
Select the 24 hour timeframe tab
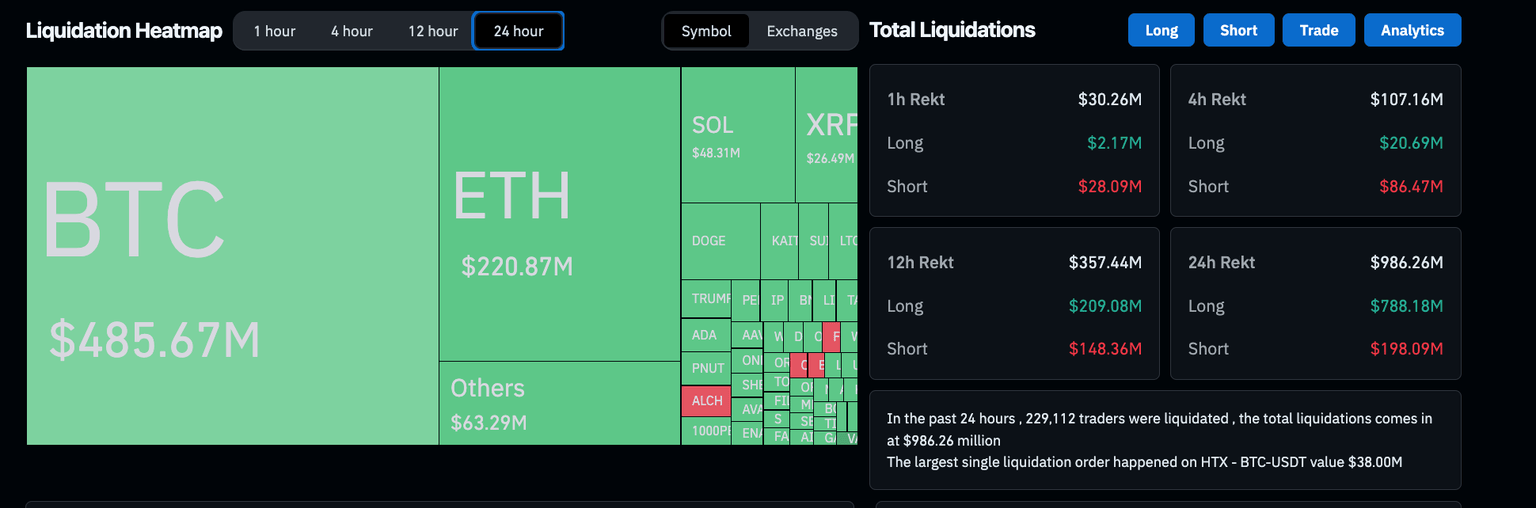(x=518, y=31)
